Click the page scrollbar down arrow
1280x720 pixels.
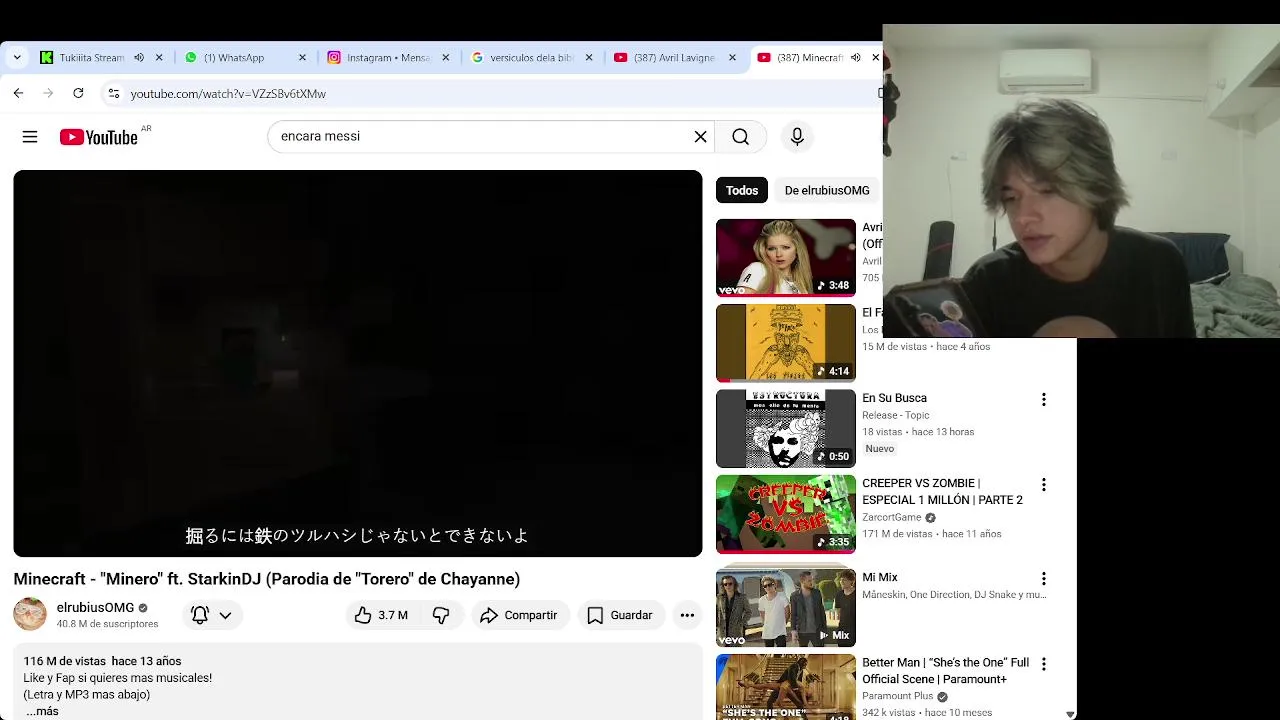pyautogui.click(x=1070, y=714)
